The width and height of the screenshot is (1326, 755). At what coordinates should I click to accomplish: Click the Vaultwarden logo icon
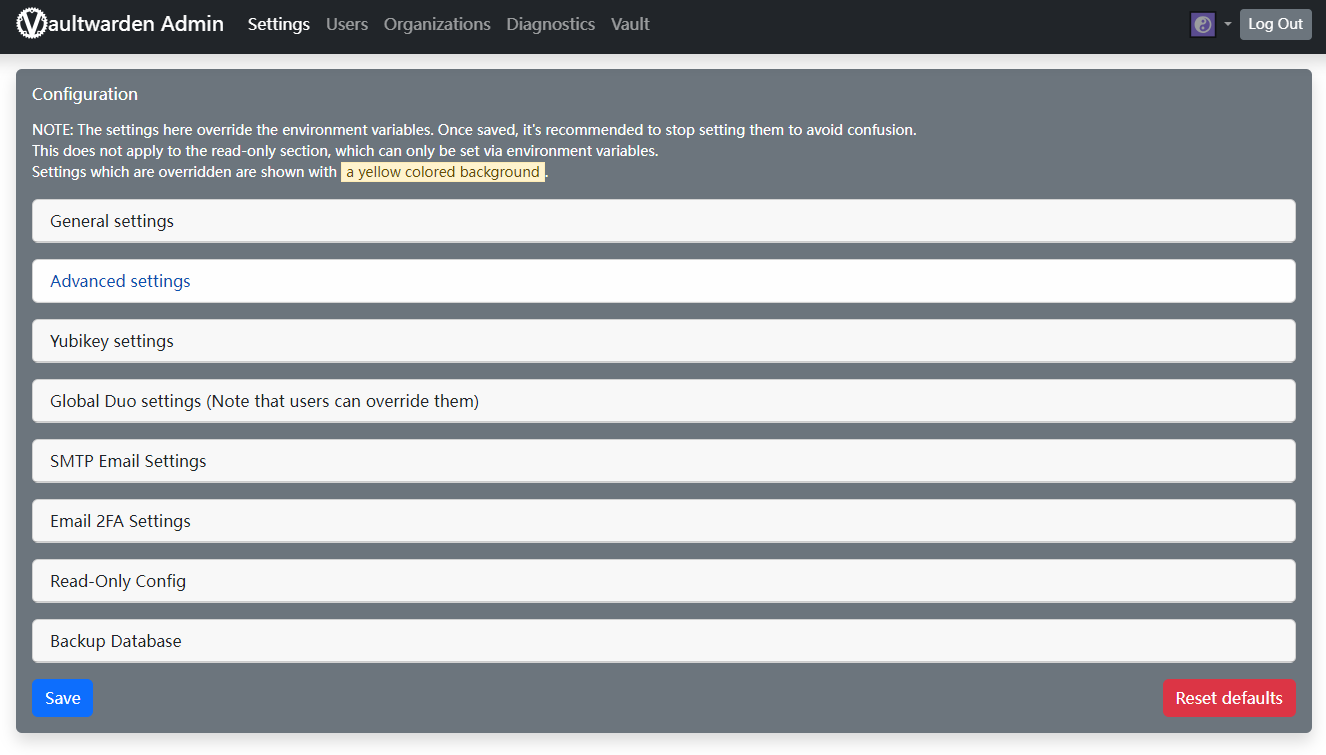[x=32, y=23]
